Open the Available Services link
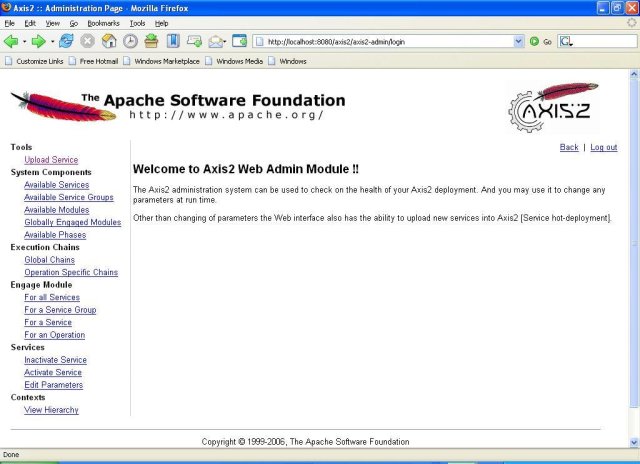 coord(56,185)
